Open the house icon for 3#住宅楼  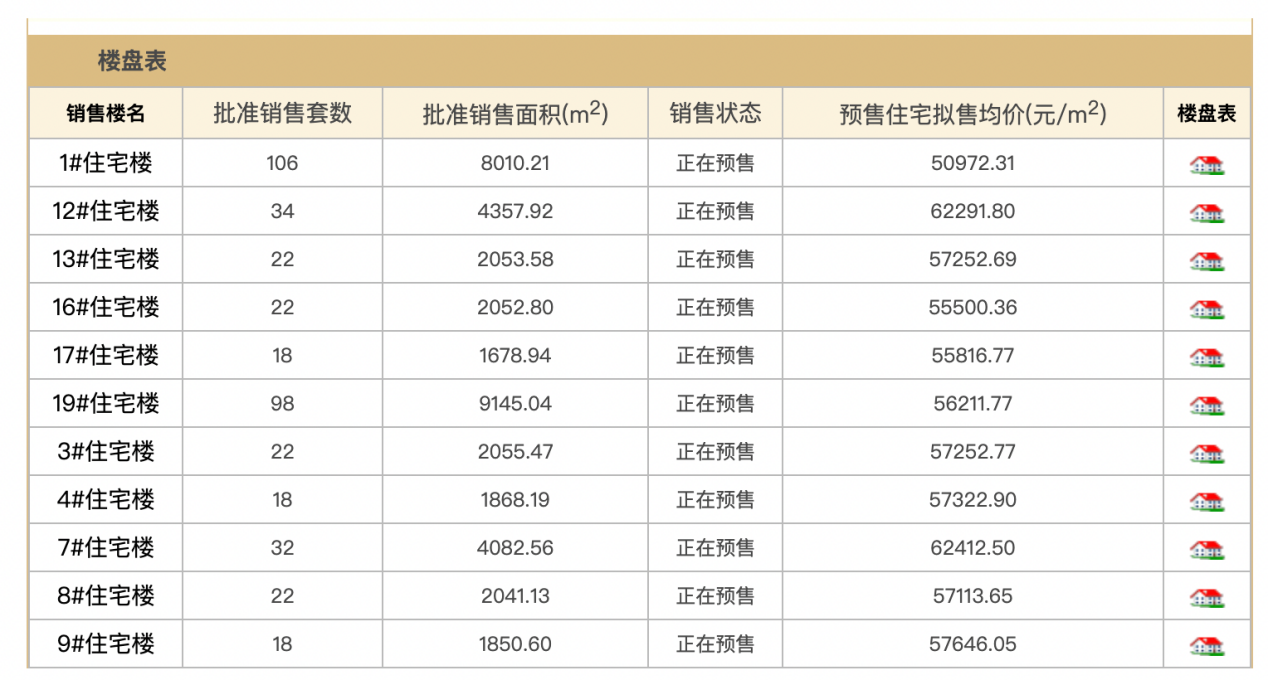click(x=1207, y=452)
